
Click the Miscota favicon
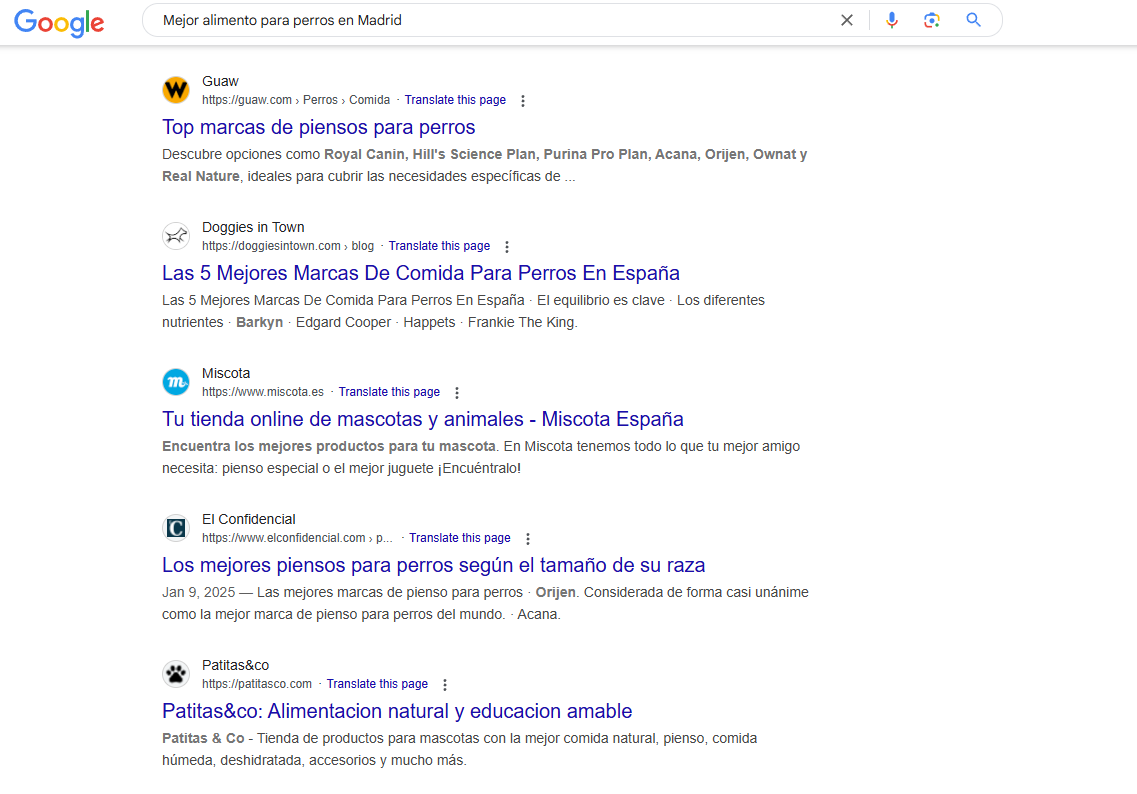175,381
